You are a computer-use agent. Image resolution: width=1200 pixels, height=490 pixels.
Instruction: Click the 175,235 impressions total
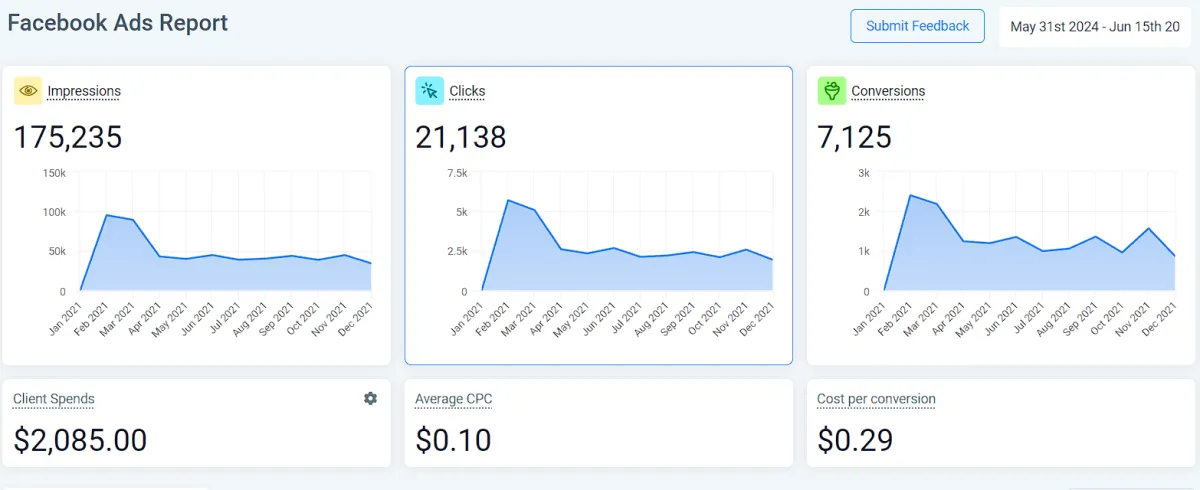(x=68, y=137)
